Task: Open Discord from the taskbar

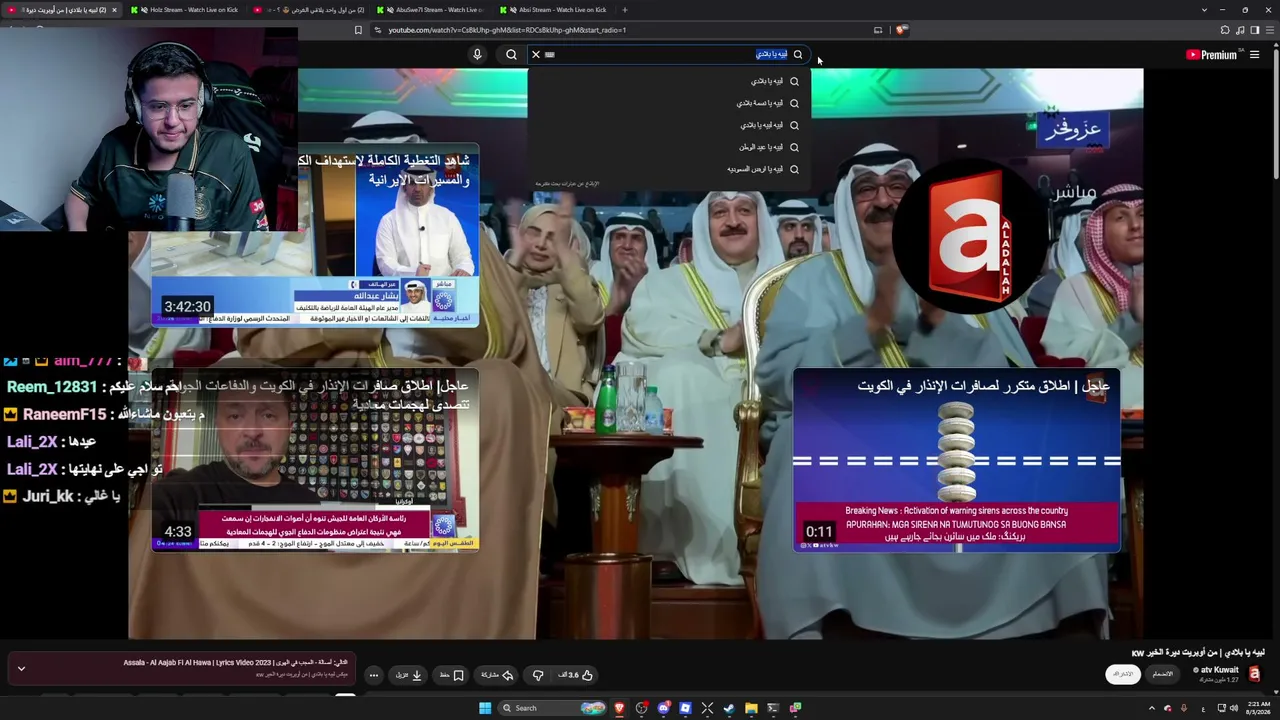Action: click(663, 708)
